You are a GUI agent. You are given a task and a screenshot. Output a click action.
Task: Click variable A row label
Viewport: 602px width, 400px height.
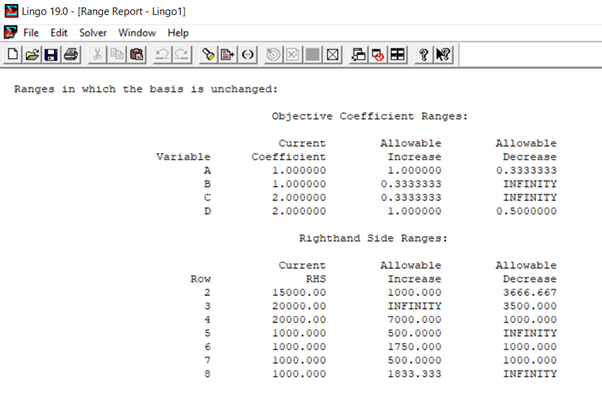(x=207, y=170)
